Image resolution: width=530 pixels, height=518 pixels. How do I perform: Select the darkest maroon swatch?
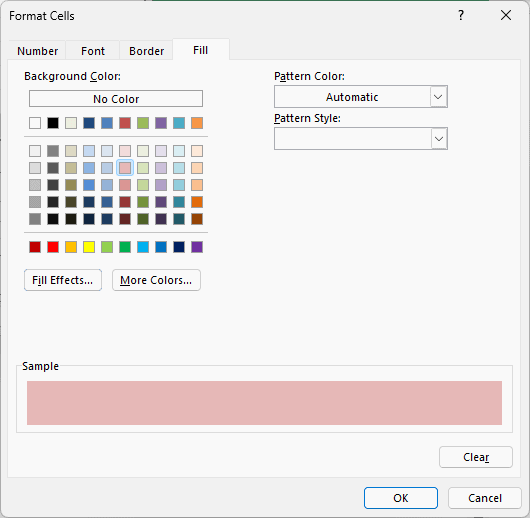click(x=125, y=219)
